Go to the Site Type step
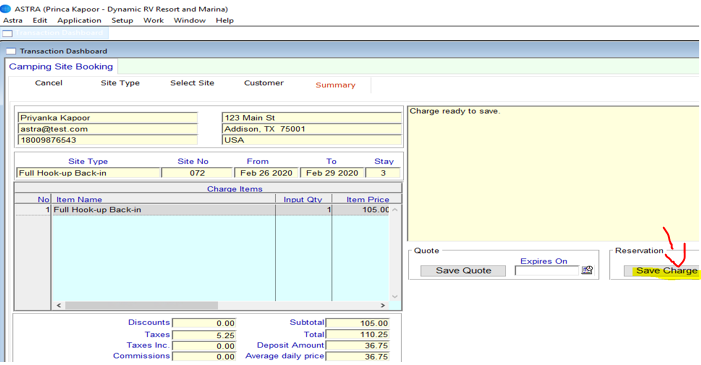701x365 pixels. pyautogui.click(x=120, y=83)
